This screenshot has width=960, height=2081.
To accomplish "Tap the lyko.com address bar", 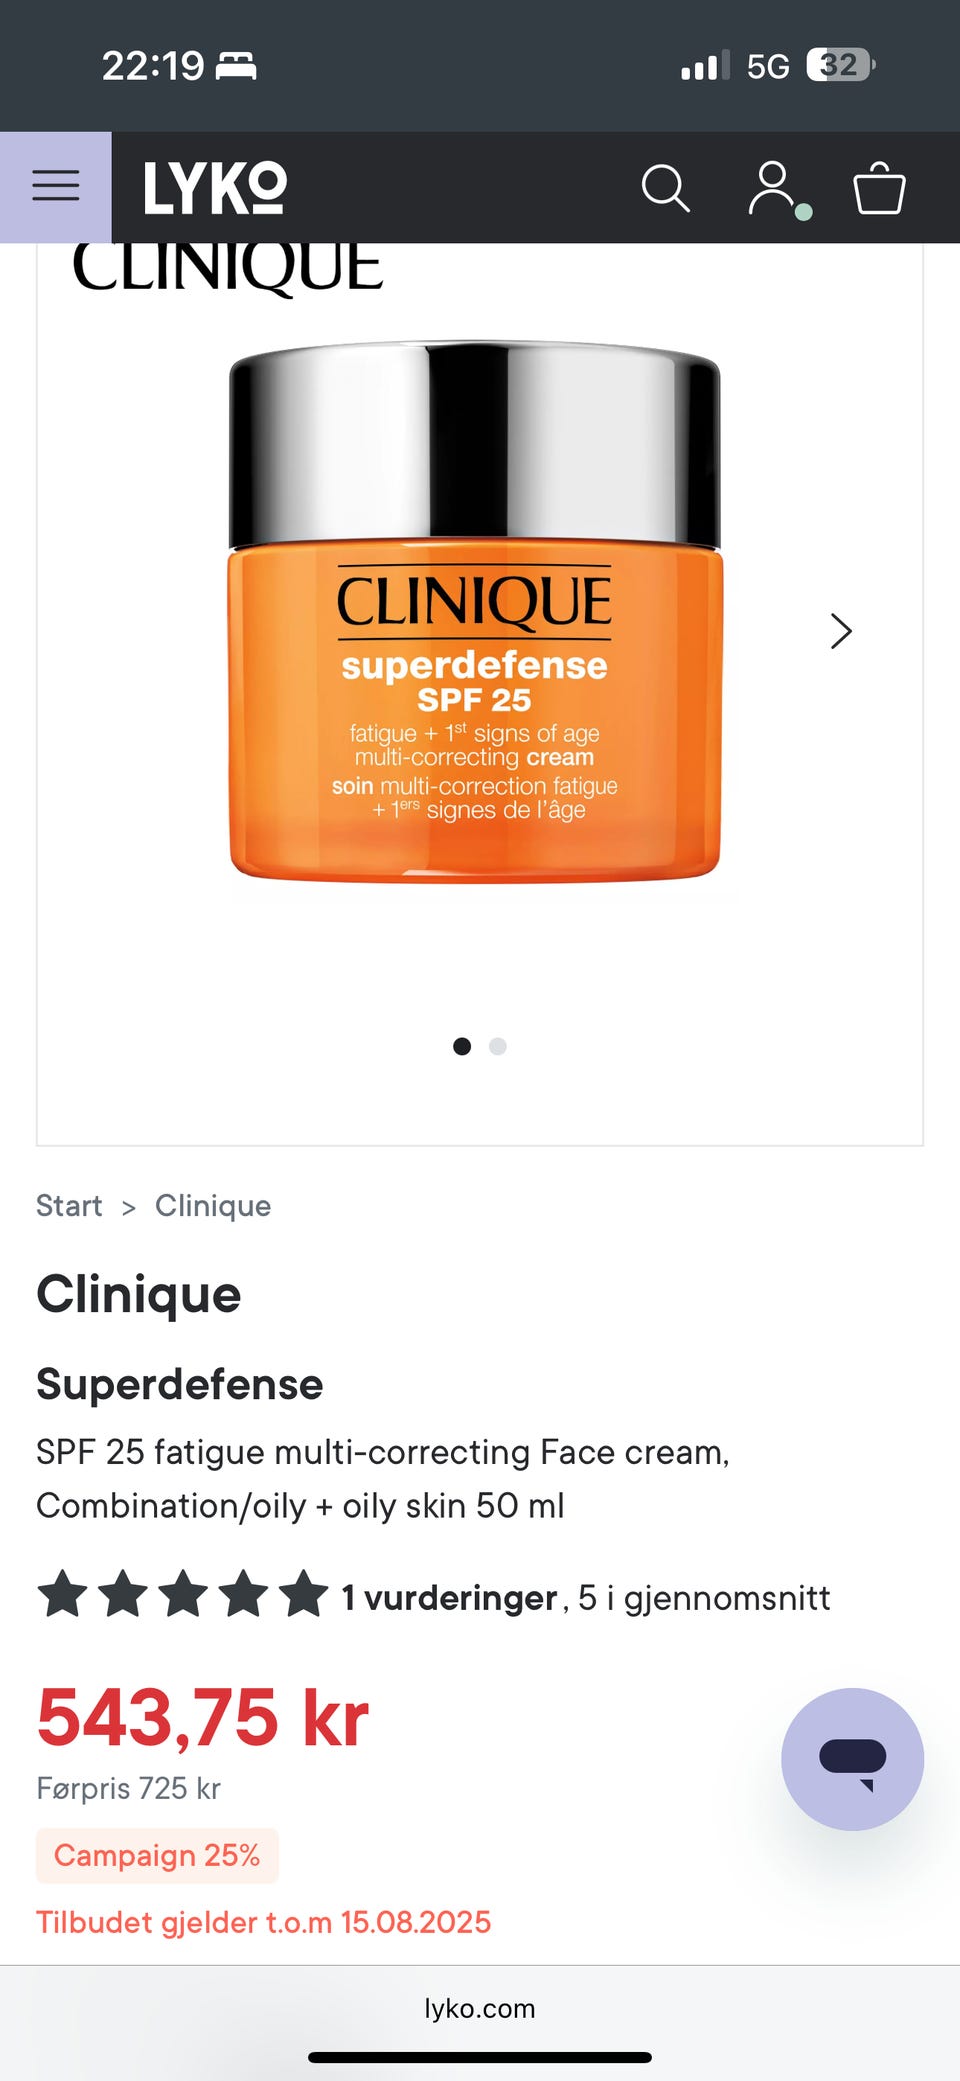I will [x=480, y=2008].
